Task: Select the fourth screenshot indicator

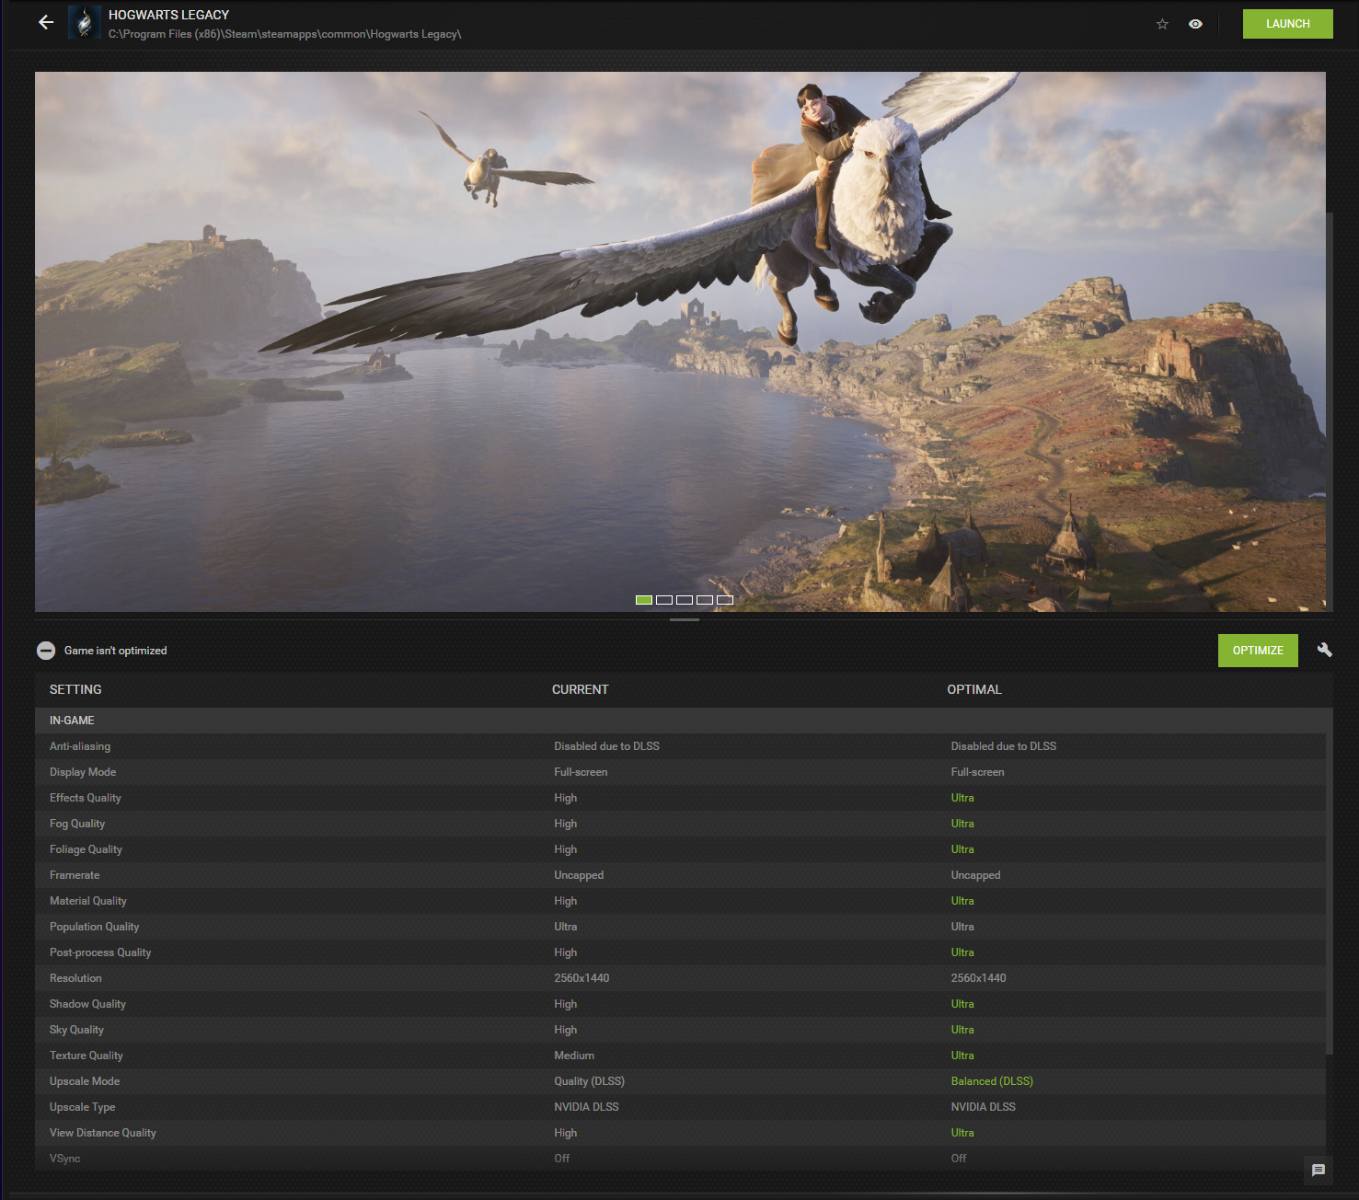Action: 705,600
